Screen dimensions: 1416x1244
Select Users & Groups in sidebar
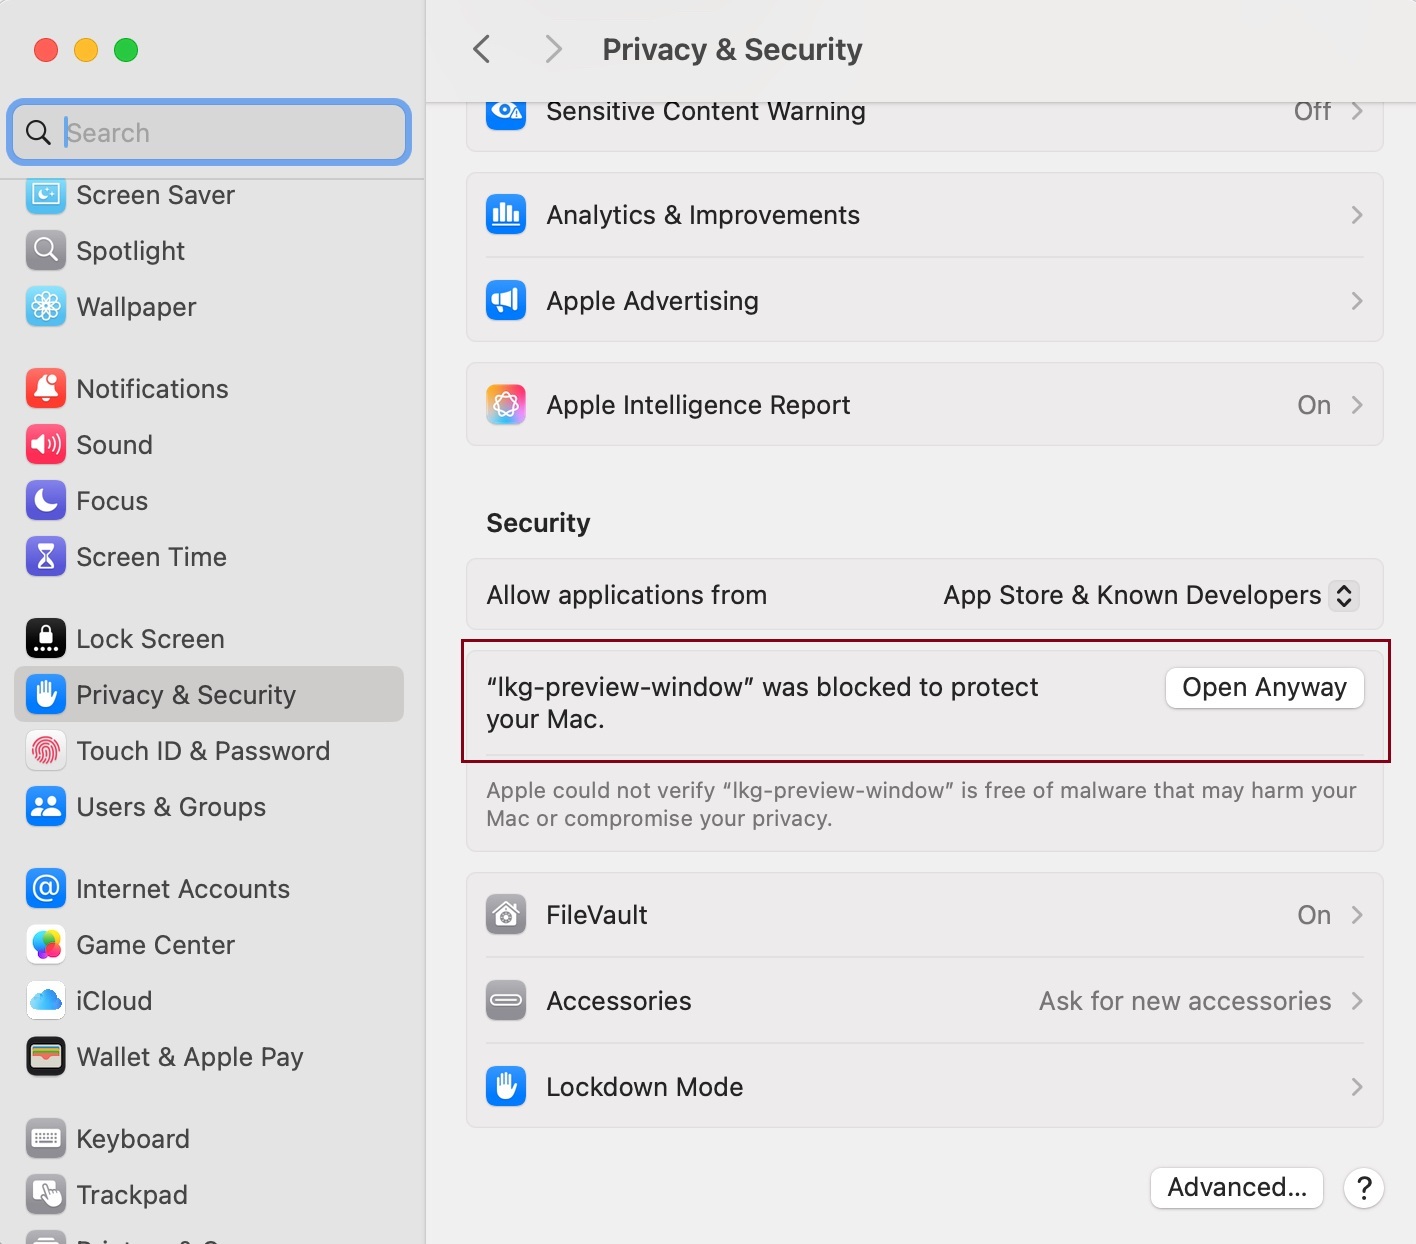click(171, 807)
